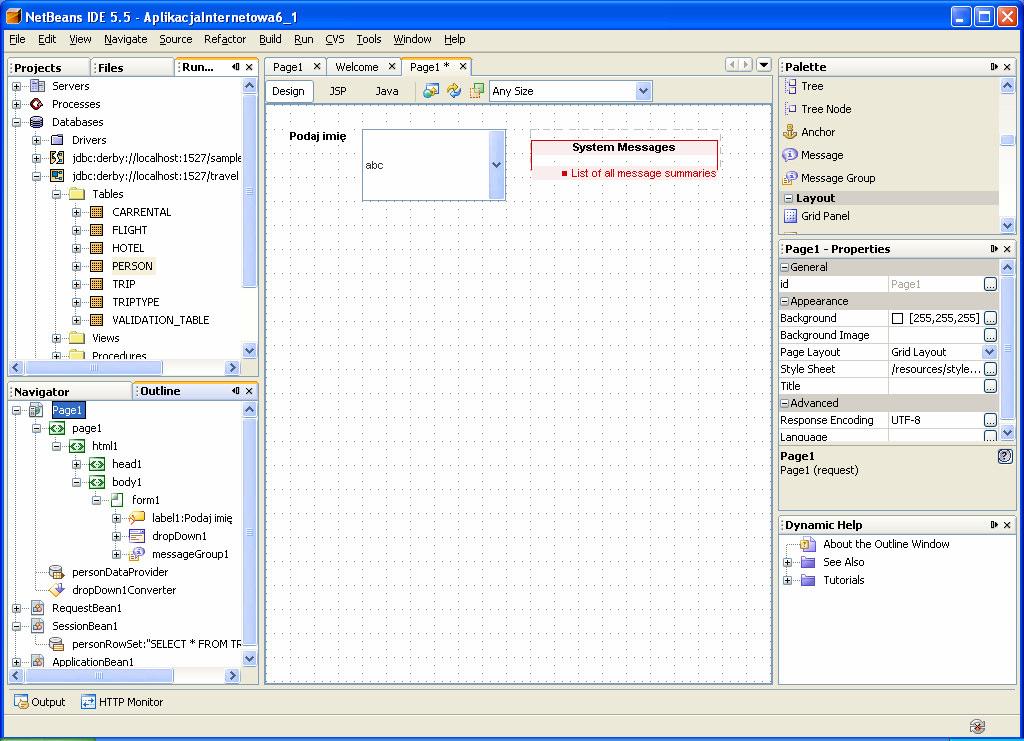The height and width of the screenshot is (741, 1024).
Task: Click the properties help question icon
Action: coord(1005,456)
